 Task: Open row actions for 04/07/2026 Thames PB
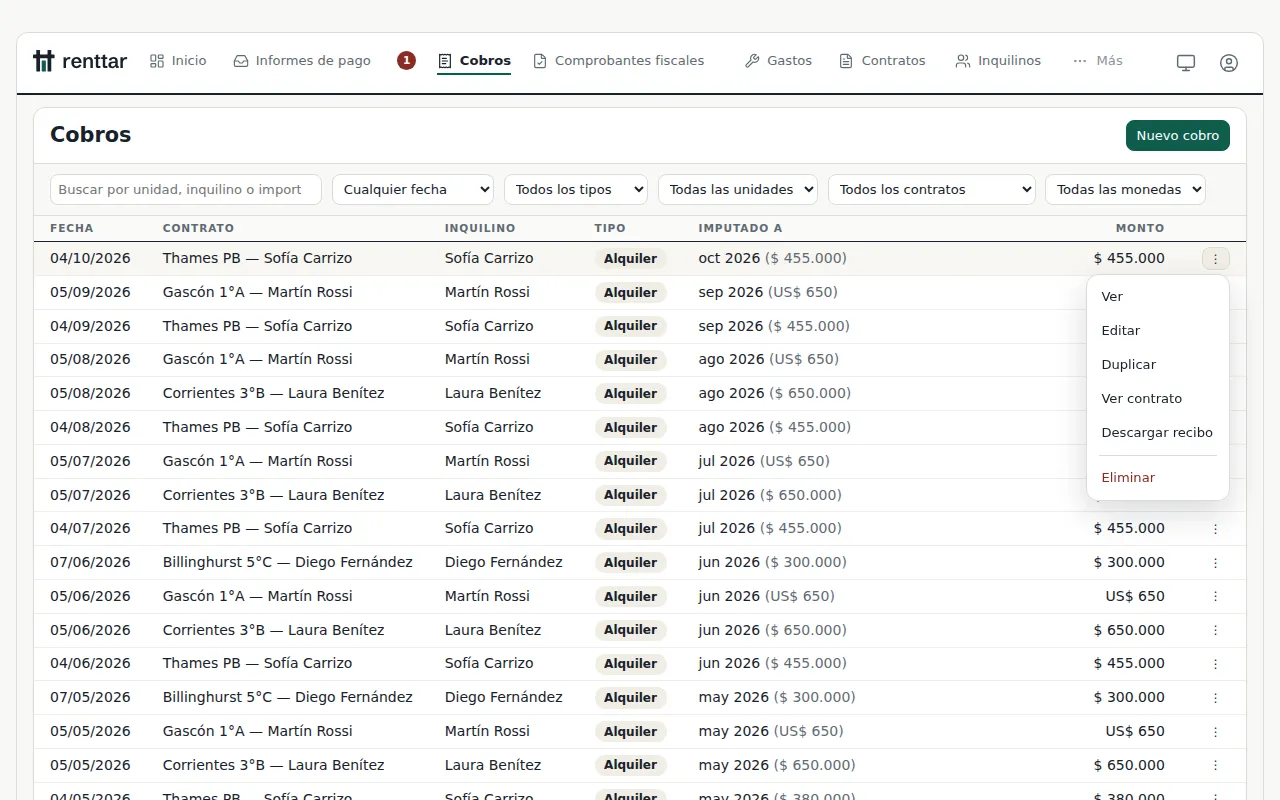tap(1216, 529)
